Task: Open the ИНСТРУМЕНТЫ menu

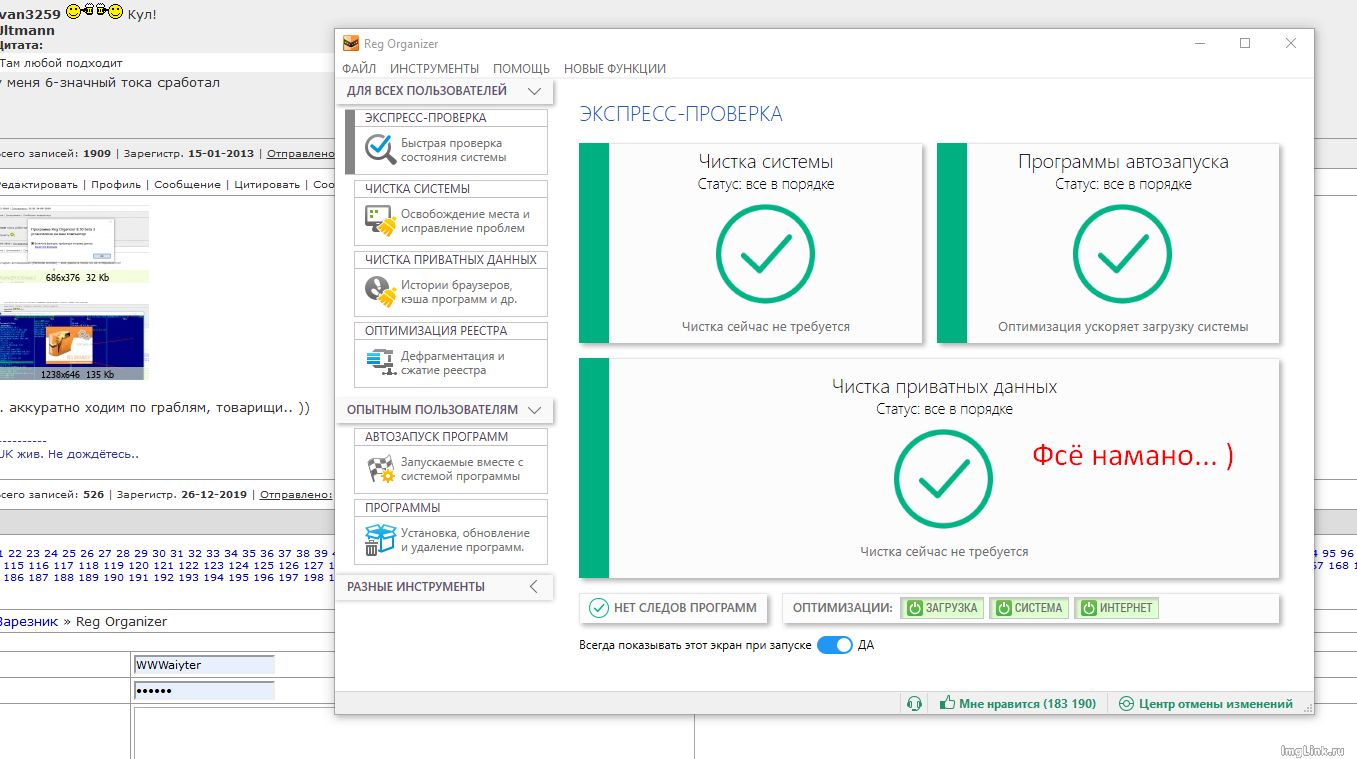Action: point(434,68)
